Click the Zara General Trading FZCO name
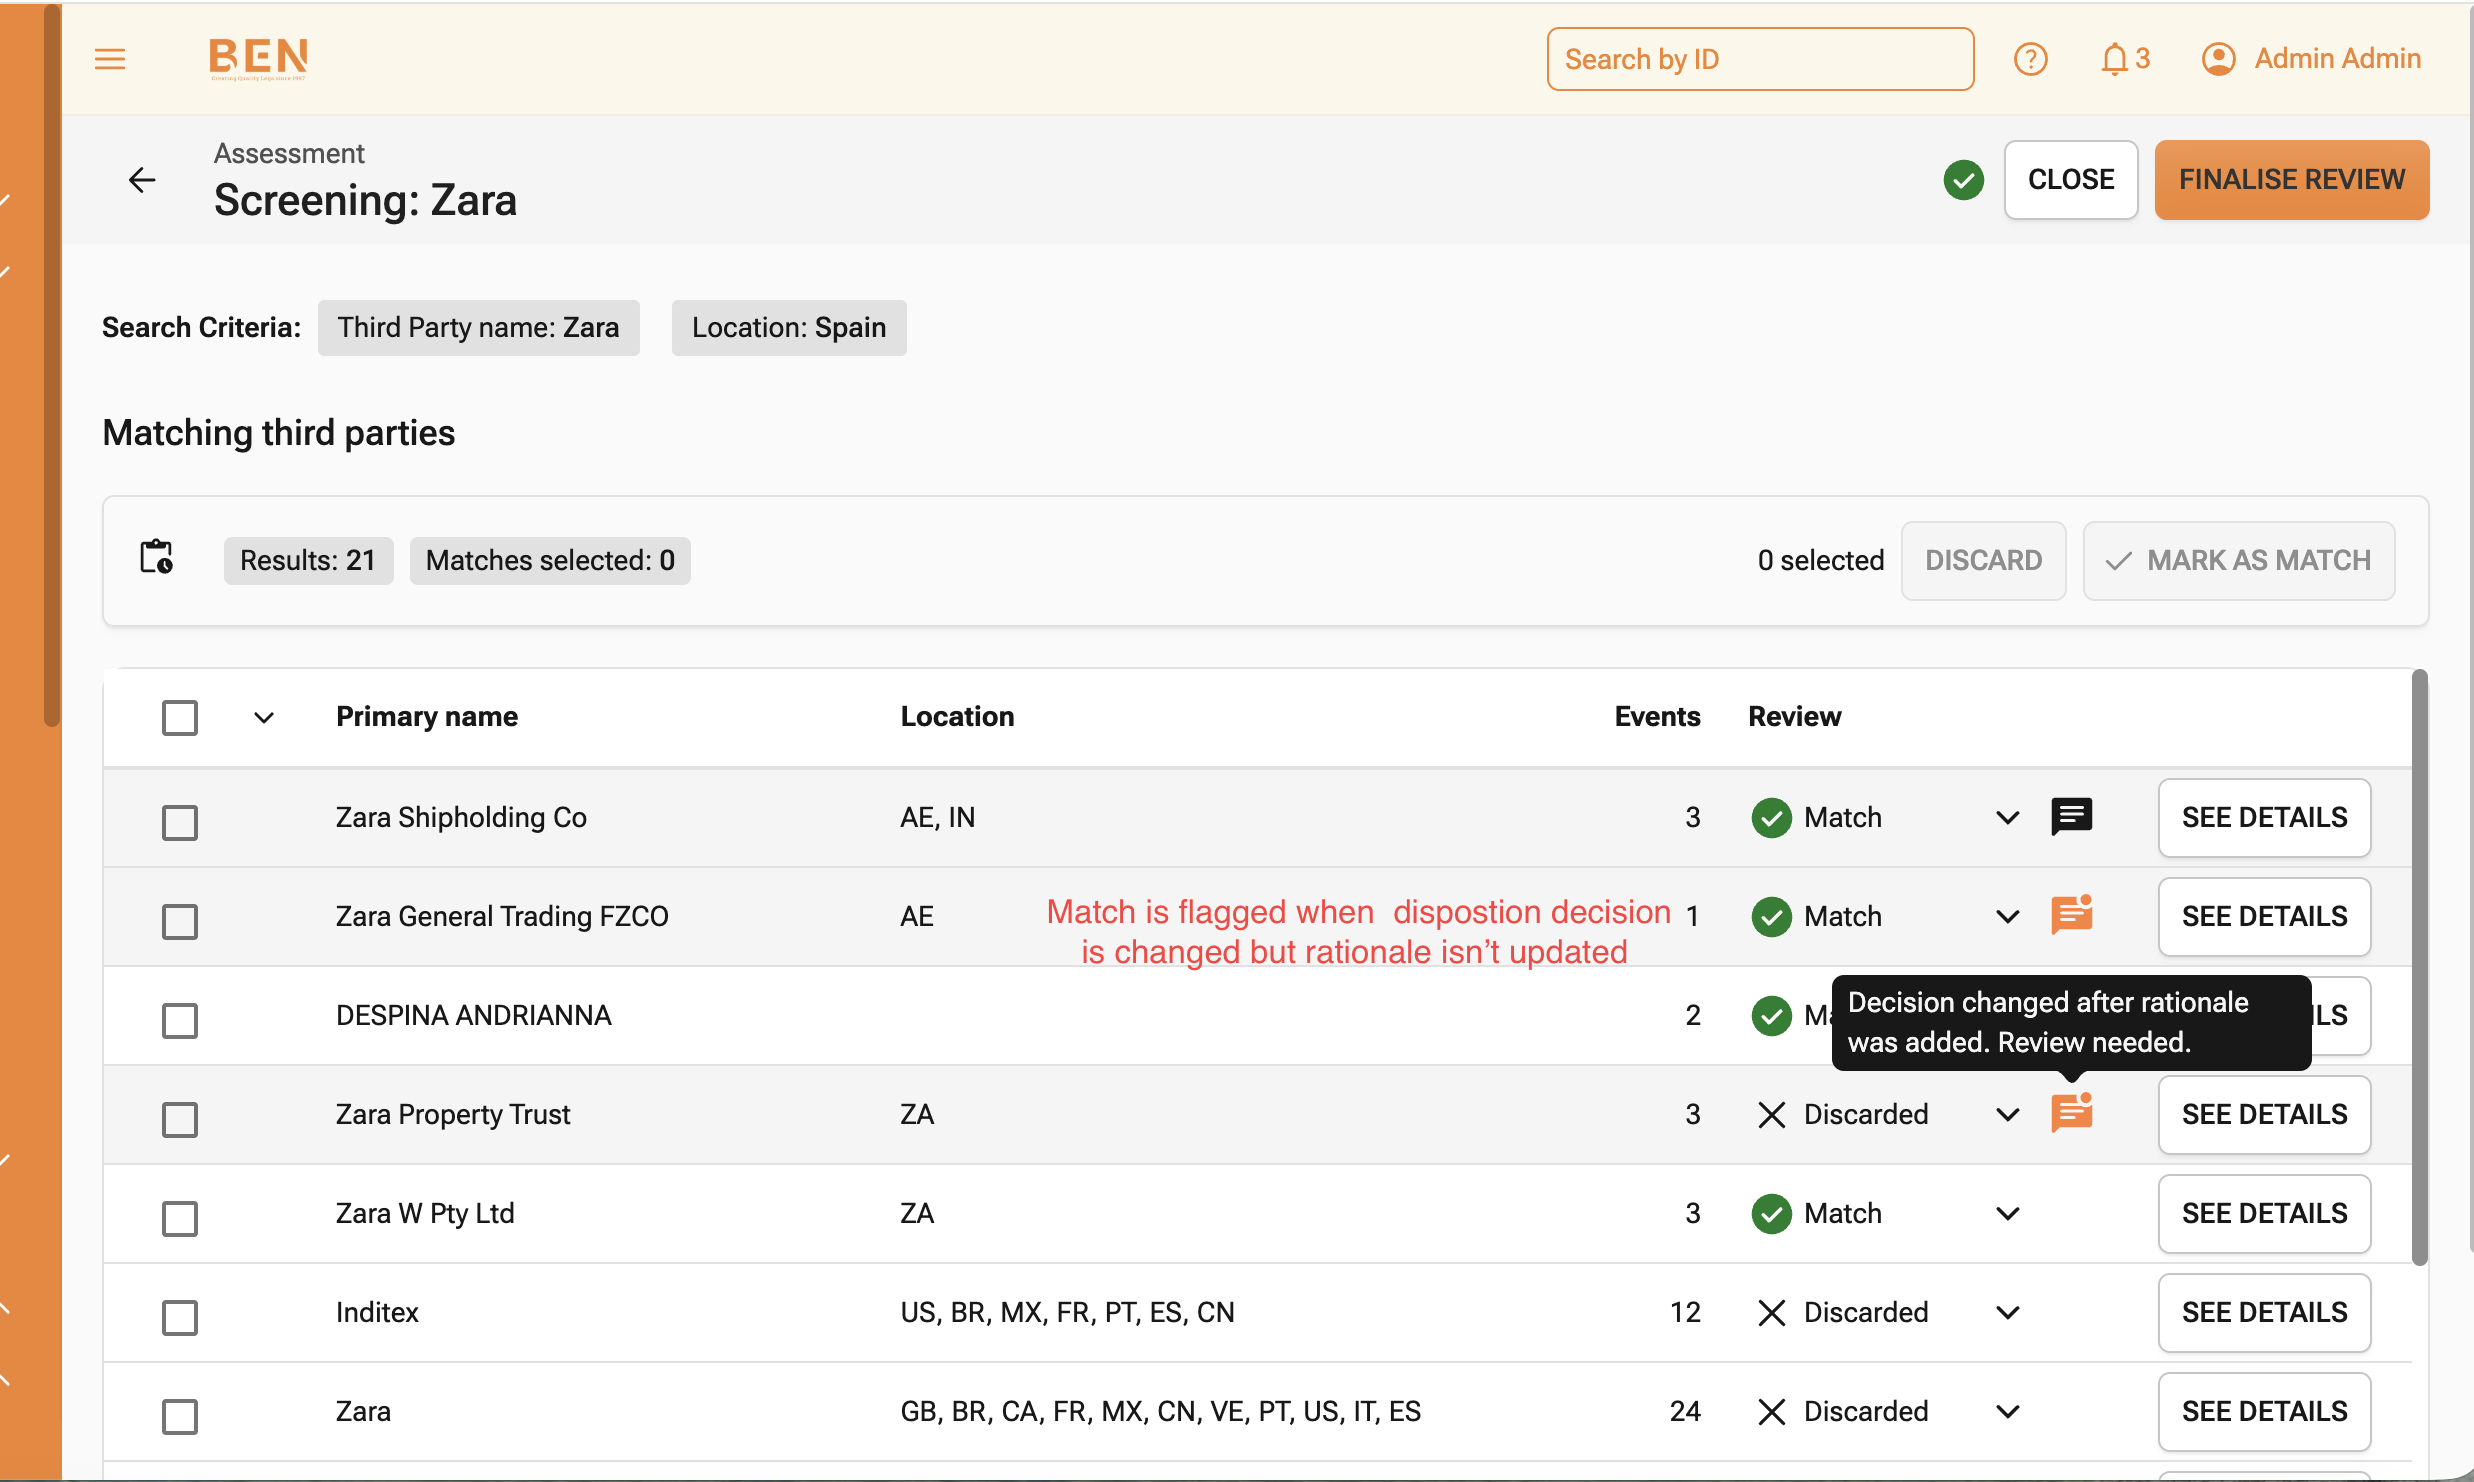2474x1482 pixels. click(x=502, y=917)
